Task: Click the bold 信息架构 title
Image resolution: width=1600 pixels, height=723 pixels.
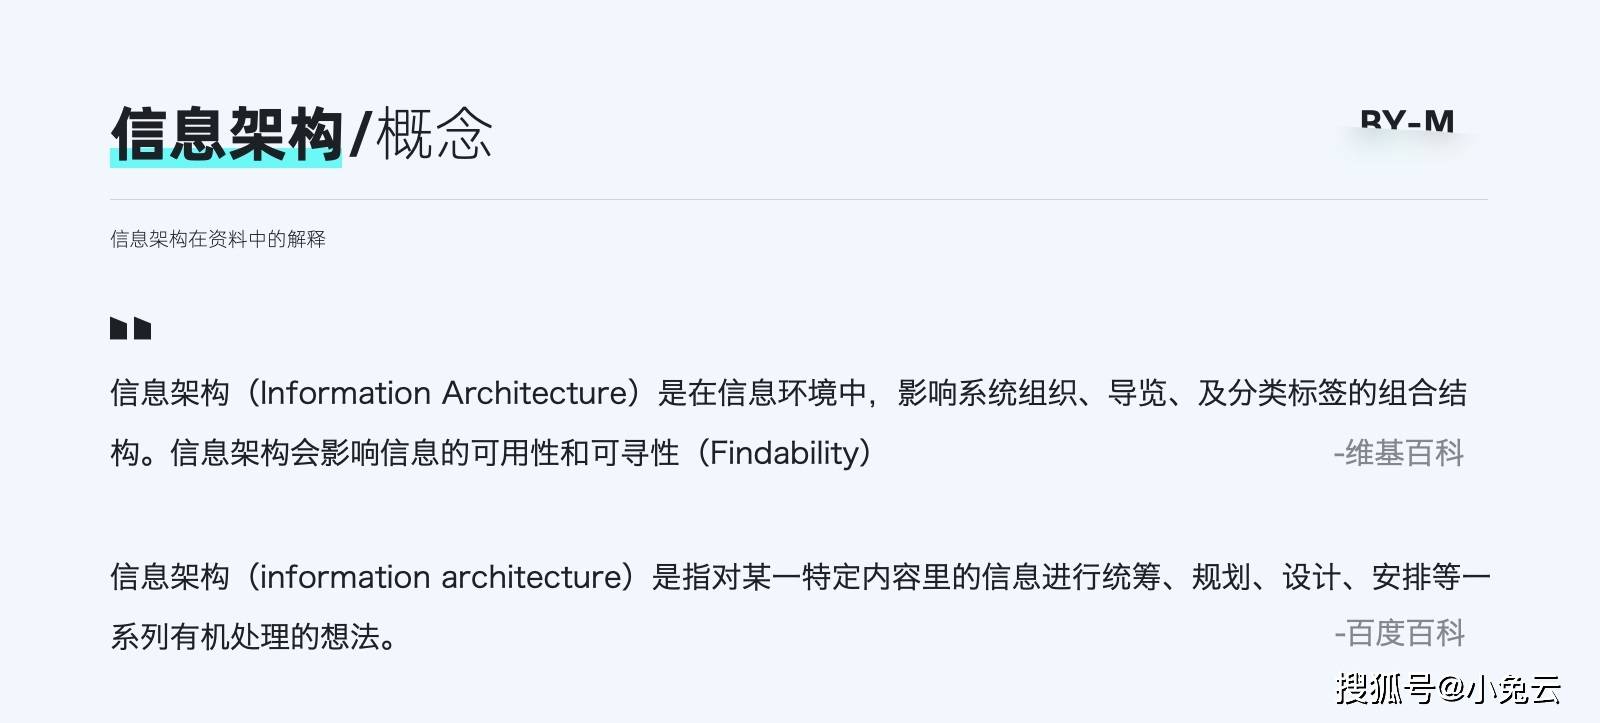Action: 227,134
